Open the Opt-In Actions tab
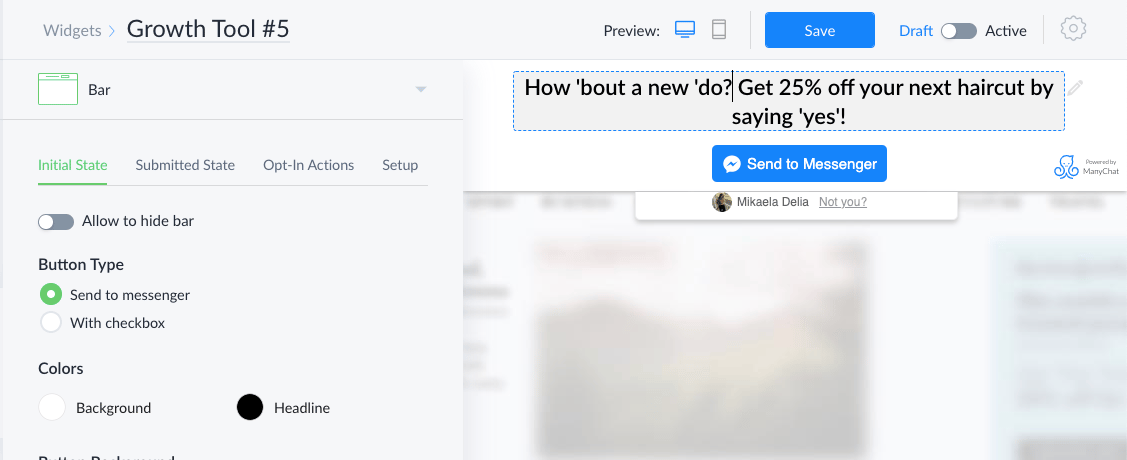 (308, 165)
